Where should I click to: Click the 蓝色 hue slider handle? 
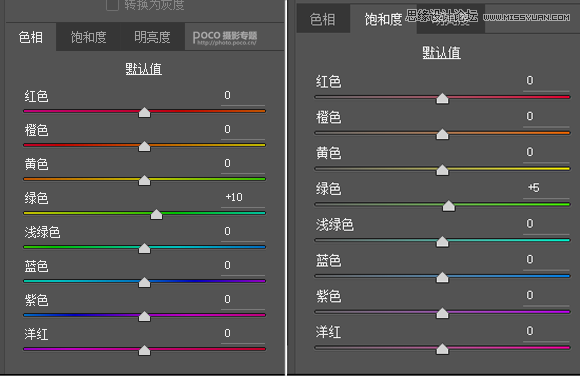pos(144,282)
